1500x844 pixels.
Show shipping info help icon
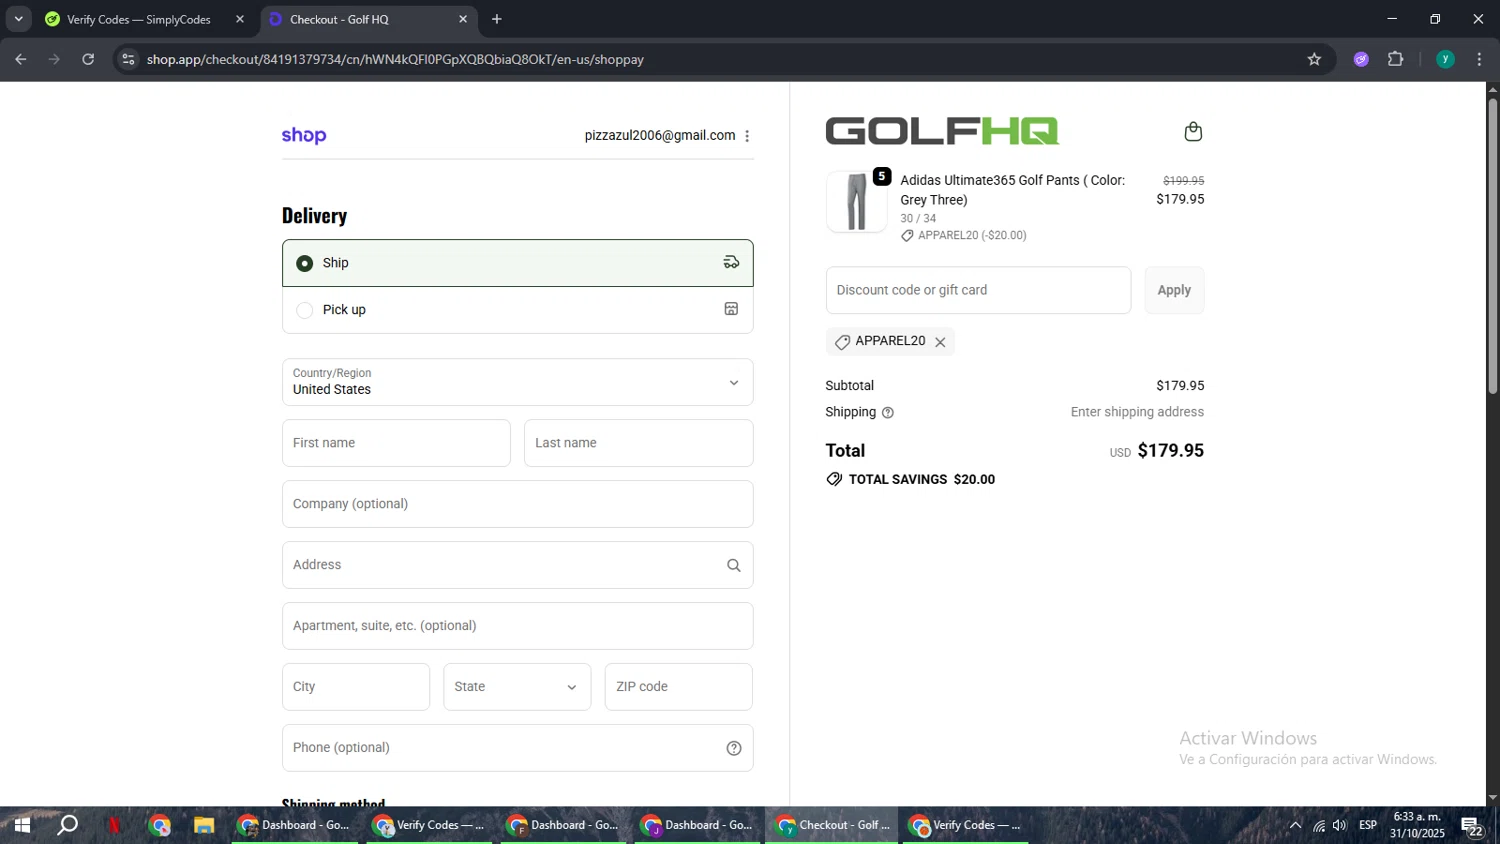(x=888, y=413)
